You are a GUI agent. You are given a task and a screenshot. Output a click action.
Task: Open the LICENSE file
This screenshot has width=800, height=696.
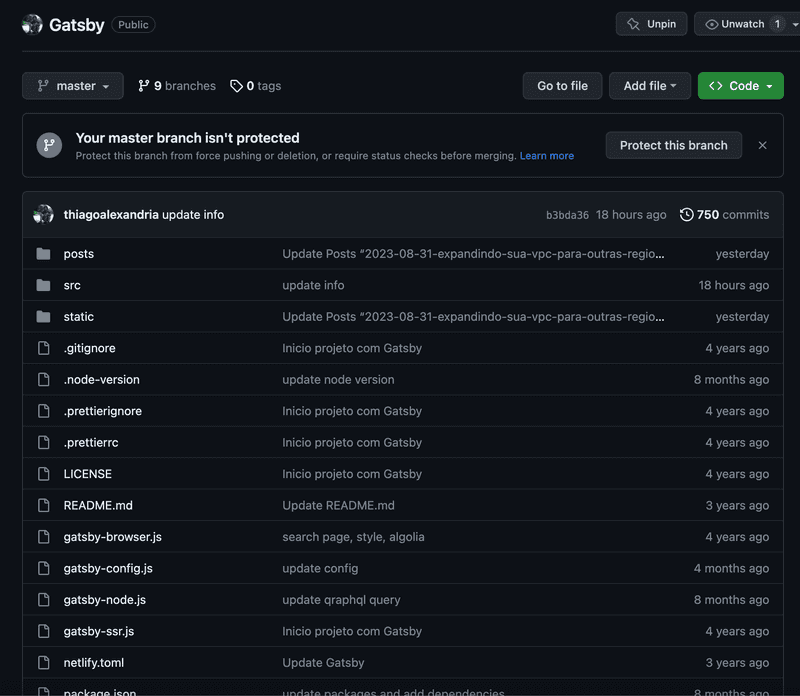point(88,474)
